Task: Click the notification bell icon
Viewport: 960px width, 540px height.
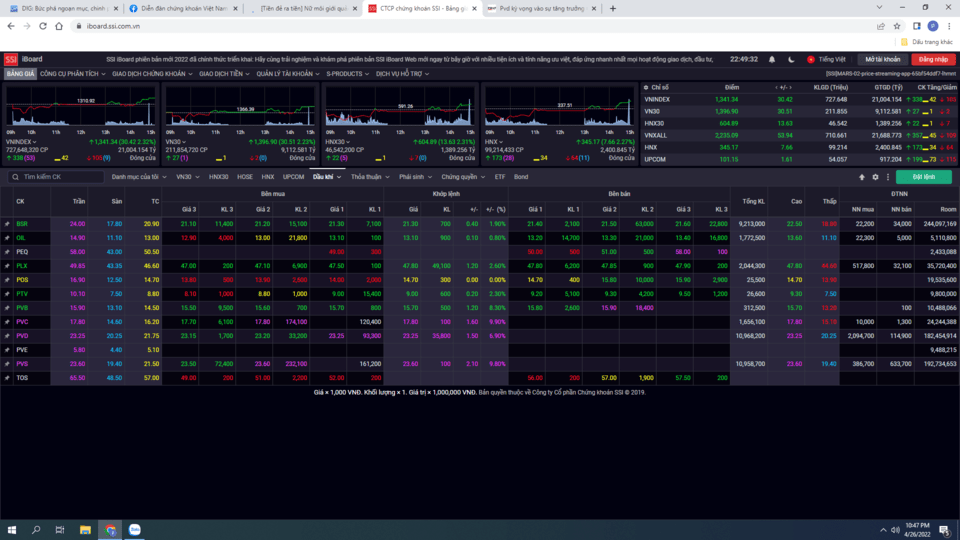Action: tap(771, 59)
